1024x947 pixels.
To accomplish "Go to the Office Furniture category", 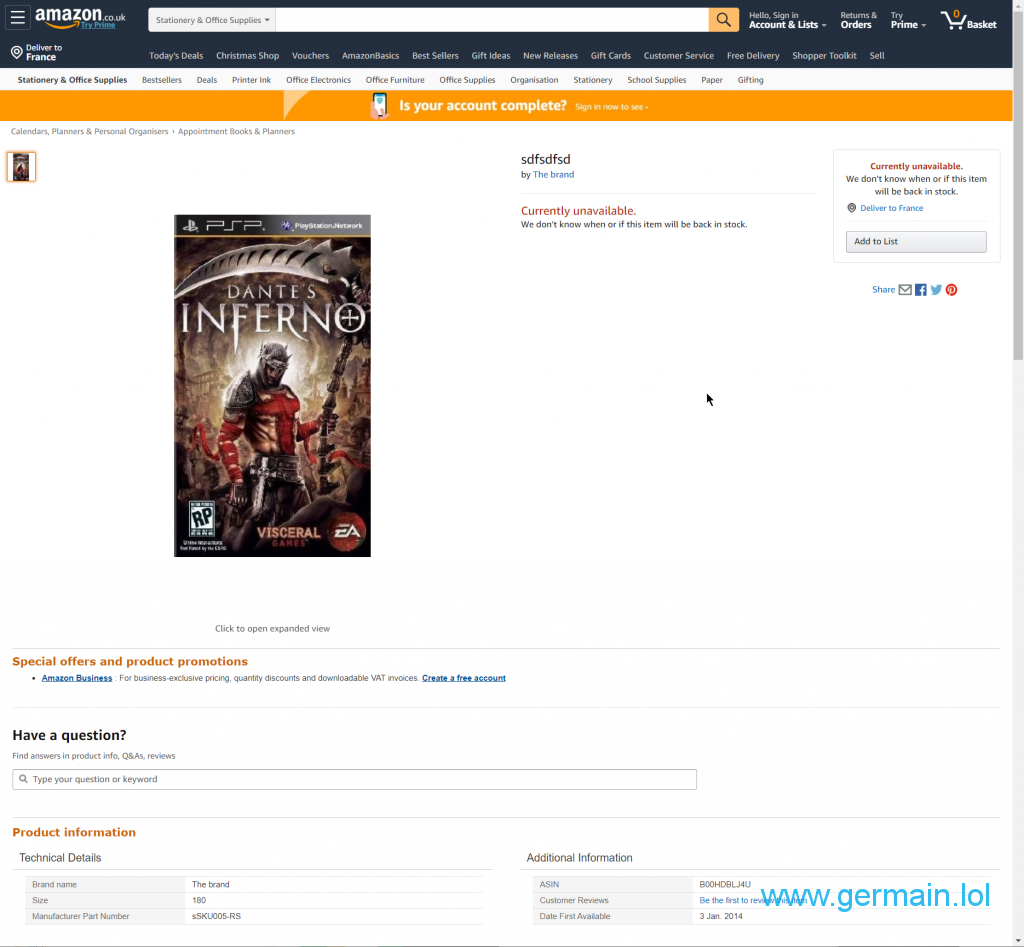I will pos(395,80).
